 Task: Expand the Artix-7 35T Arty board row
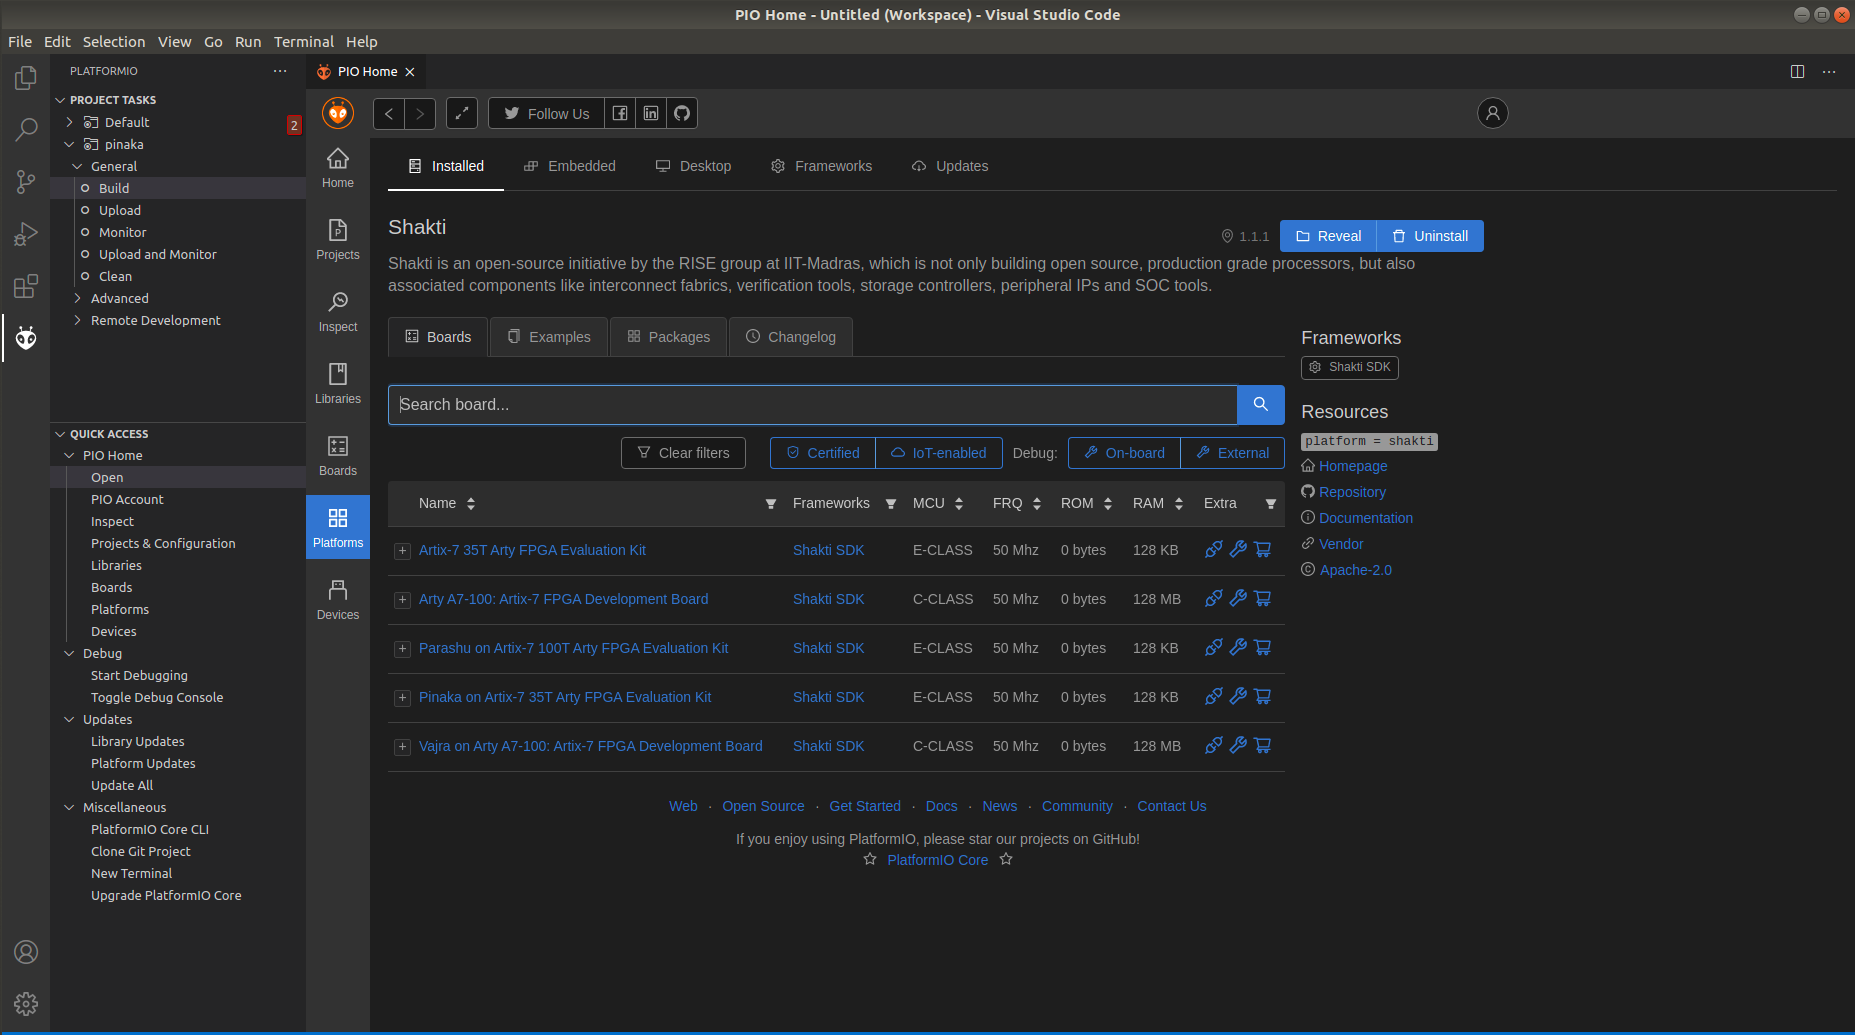click(402, 551)
